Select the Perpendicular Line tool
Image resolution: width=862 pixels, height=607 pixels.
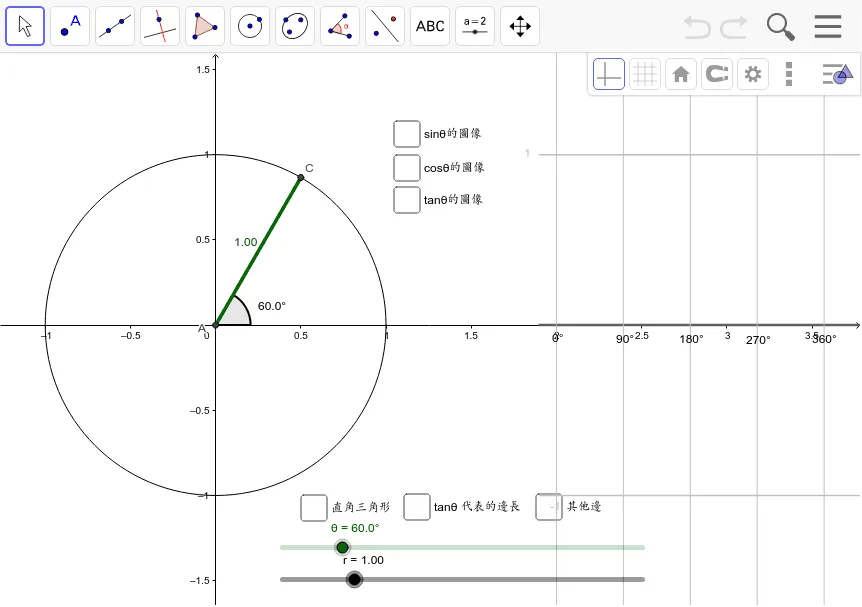[160, 26]
